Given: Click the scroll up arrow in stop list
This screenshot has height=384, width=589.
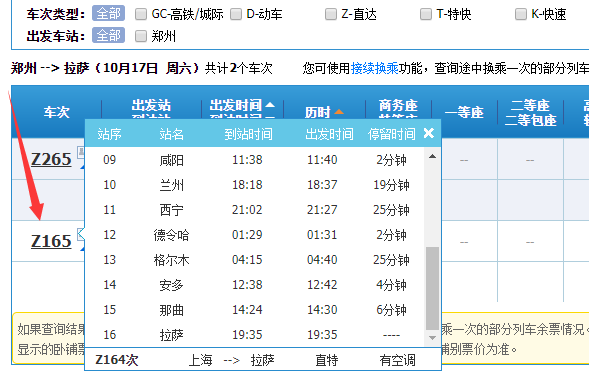Looking at the screenshot, I should tap(432, 156).
